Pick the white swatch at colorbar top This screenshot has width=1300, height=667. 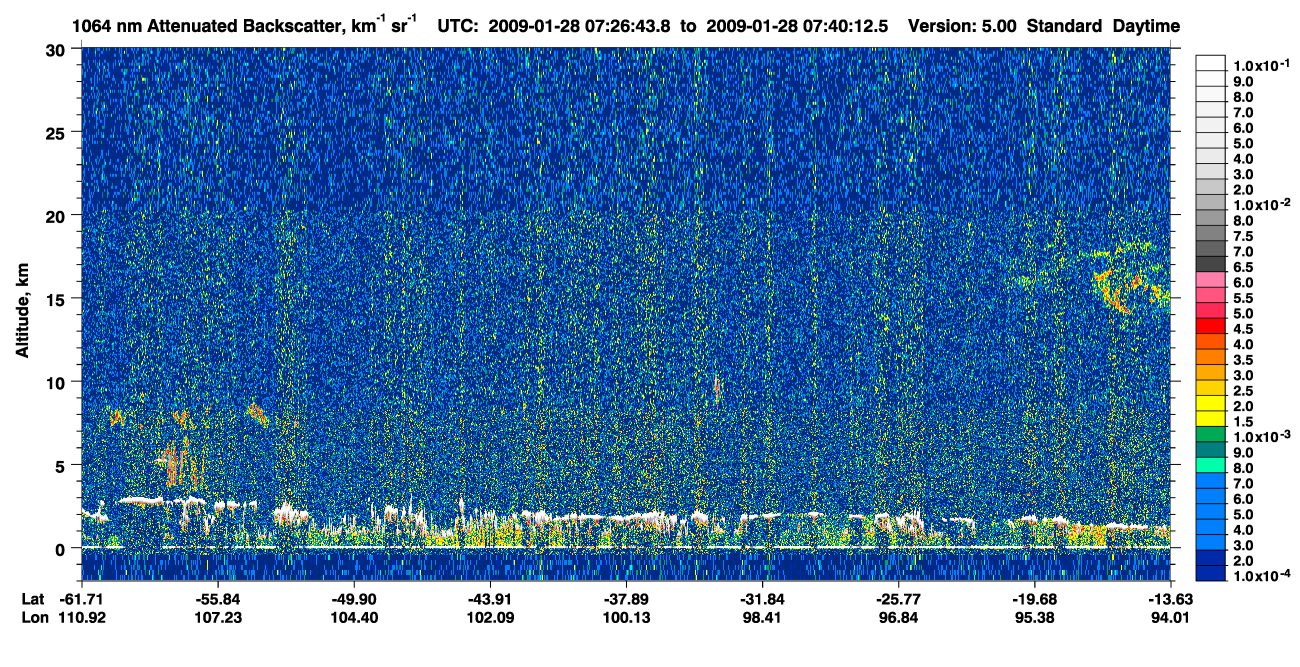point(1210,61)
